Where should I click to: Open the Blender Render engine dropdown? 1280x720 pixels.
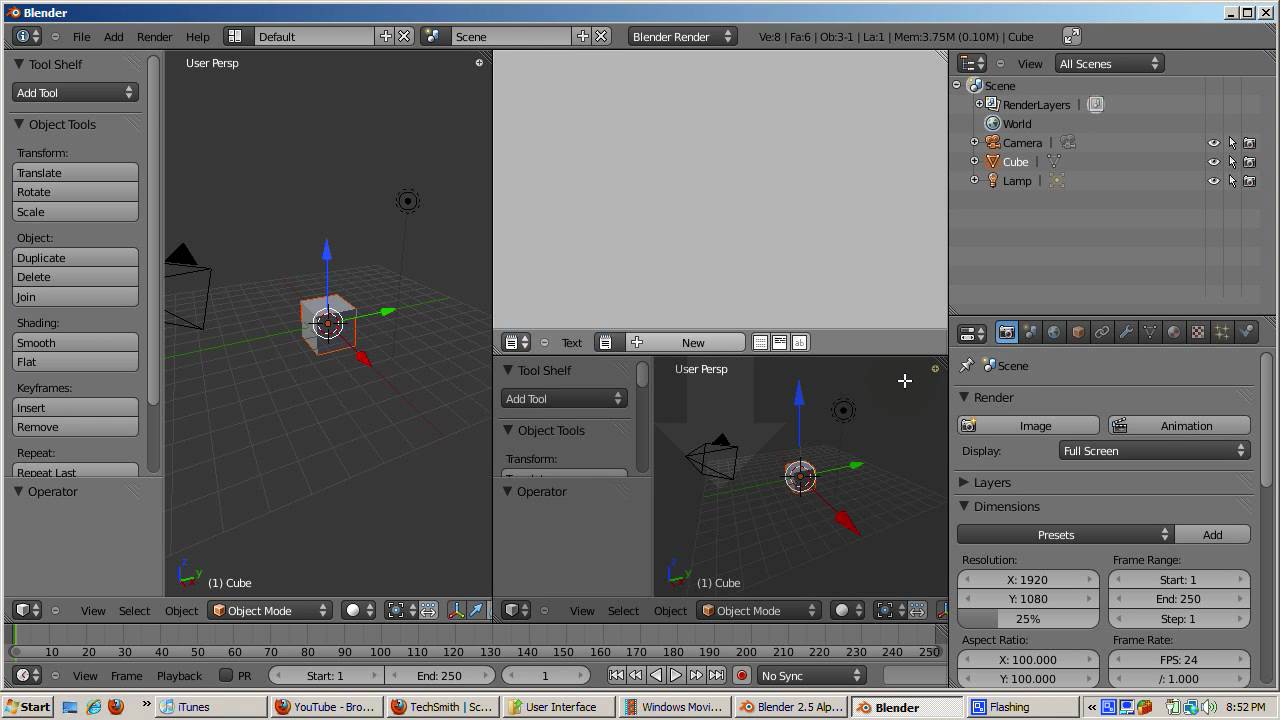683,36
